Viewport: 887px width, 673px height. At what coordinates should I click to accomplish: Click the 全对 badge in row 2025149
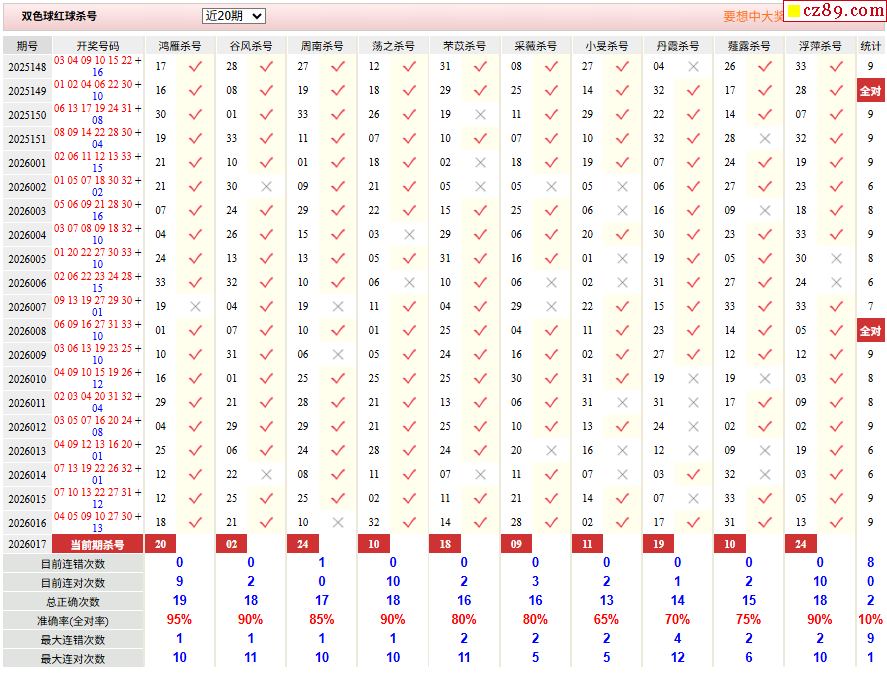pyautogui.click(x=870, y=91)
